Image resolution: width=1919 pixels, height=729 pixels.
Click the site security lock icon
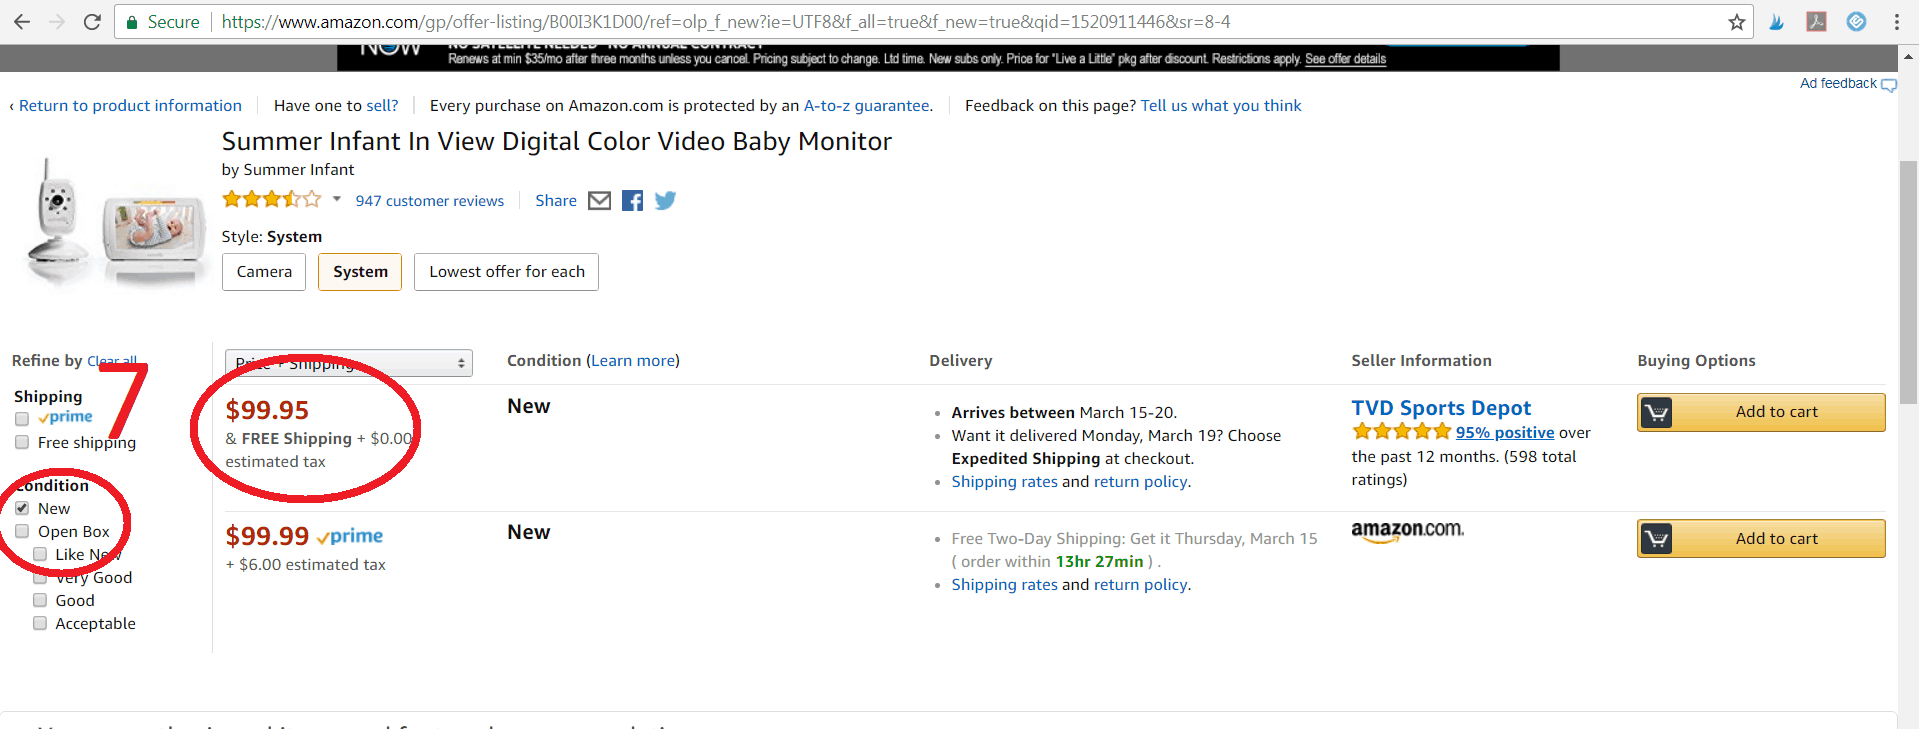[131, 20]
